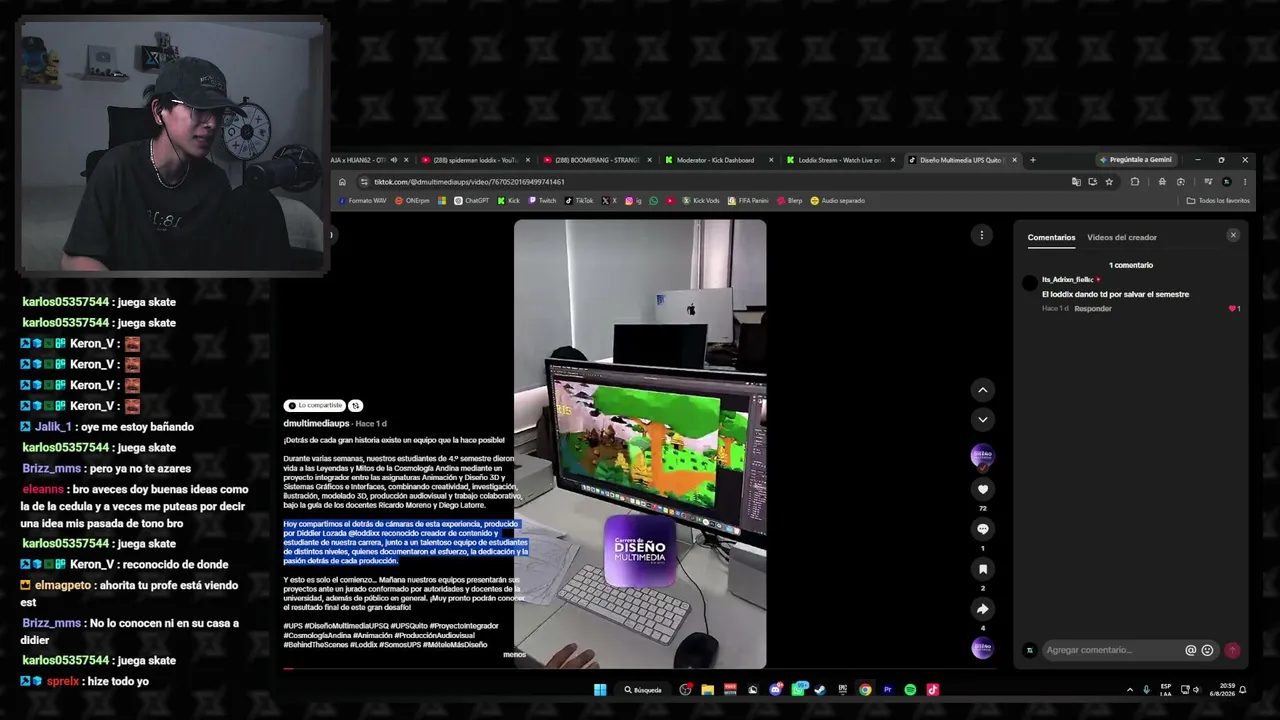Open File Explorer from the taskbar
This screenshot has height=720, width=1280.
click(x=707, y=689)
